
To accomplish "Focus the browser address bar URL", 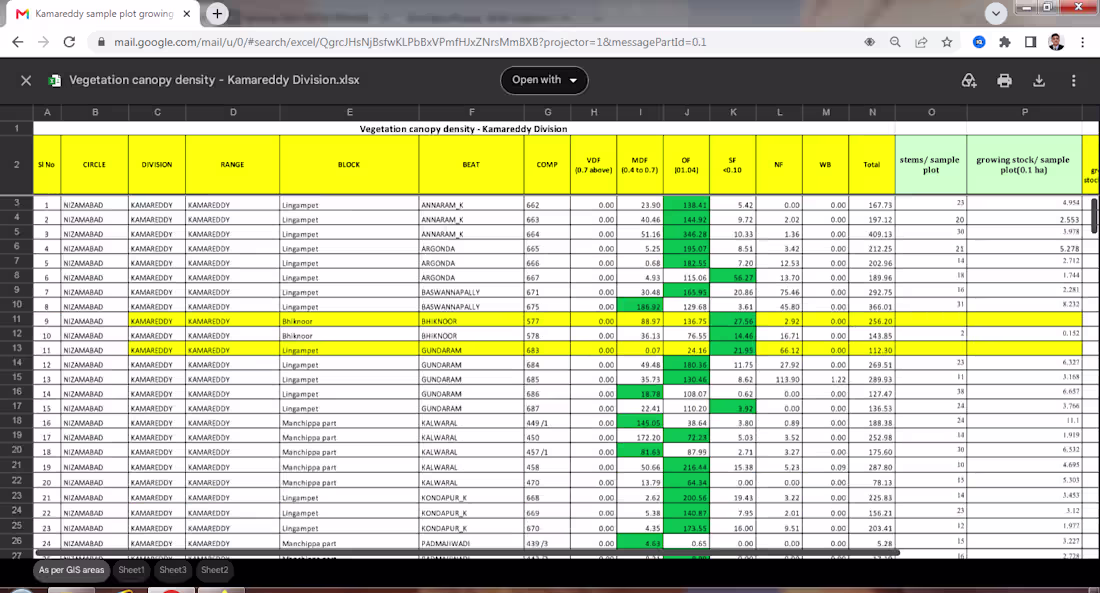I will [x=410, y=42].
